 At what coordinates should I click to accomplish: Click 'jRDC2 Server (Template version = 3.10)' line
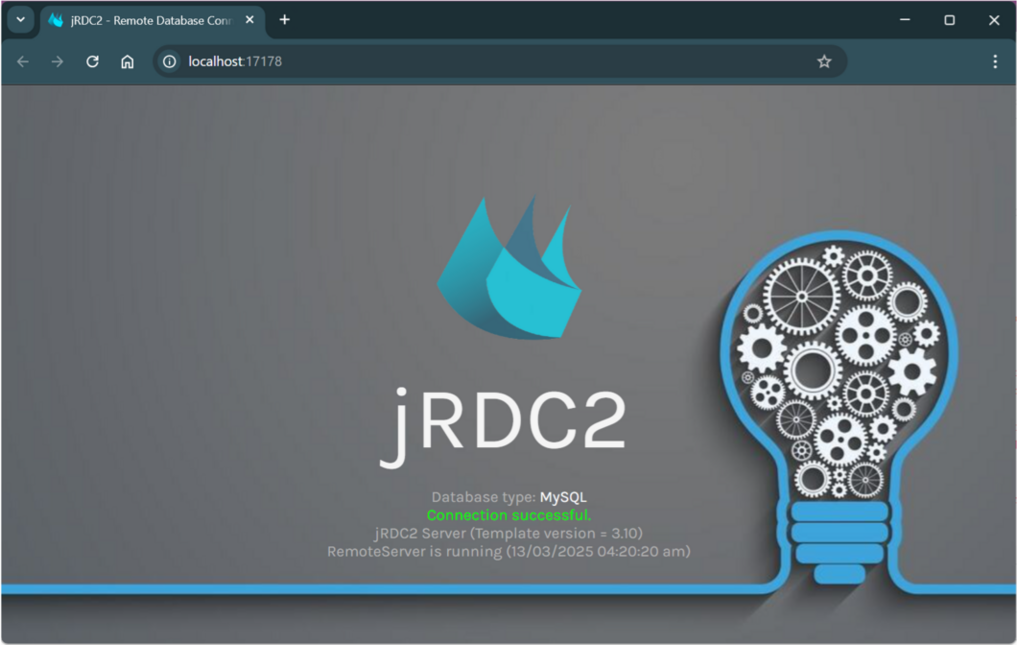pyautogui.click(x=508, y=533)
